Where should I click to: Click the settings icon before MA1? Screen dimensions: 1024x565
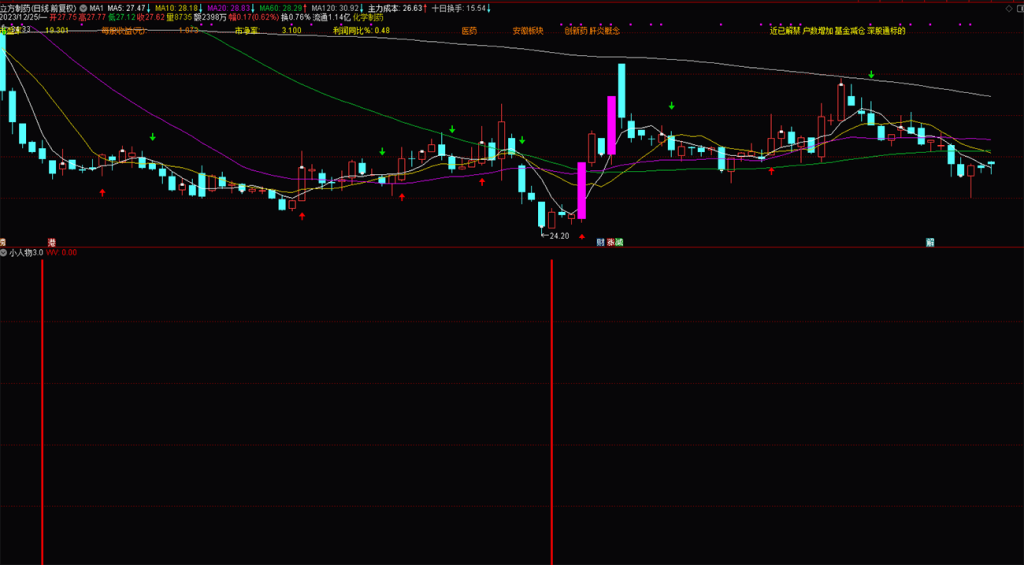[83, 7]
